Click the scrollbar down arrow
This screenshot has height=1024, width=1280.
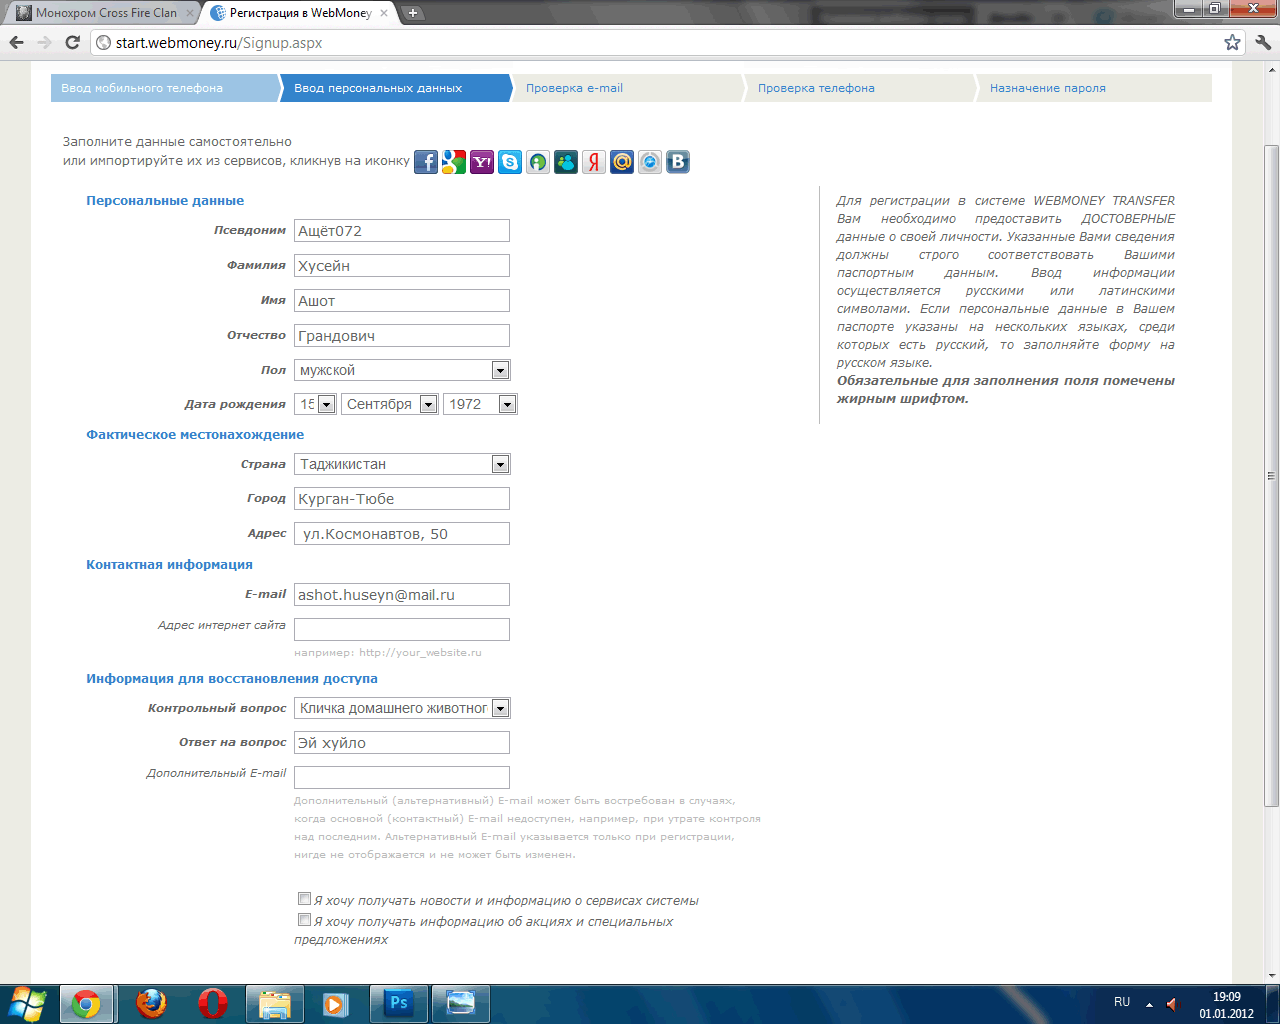point(1272,974)
